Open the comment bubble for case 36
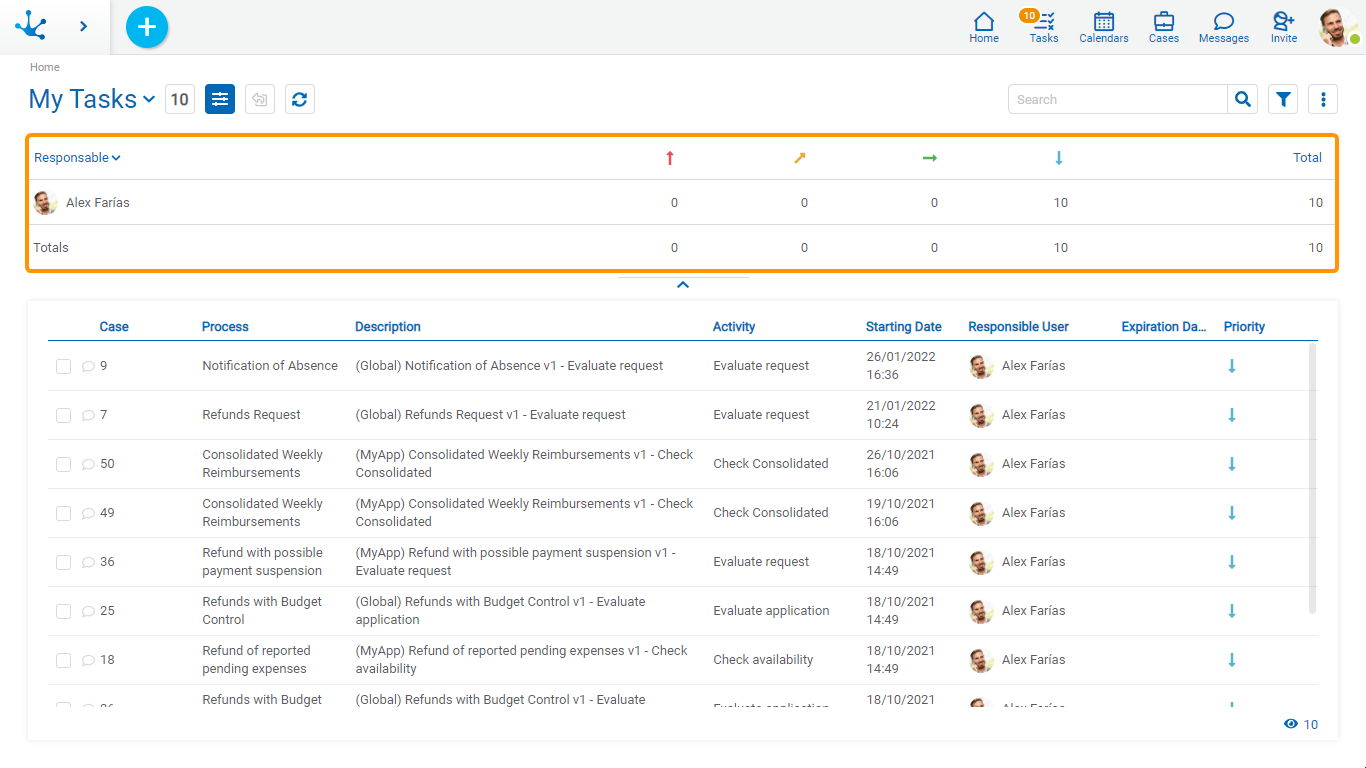 click(88, 563)
